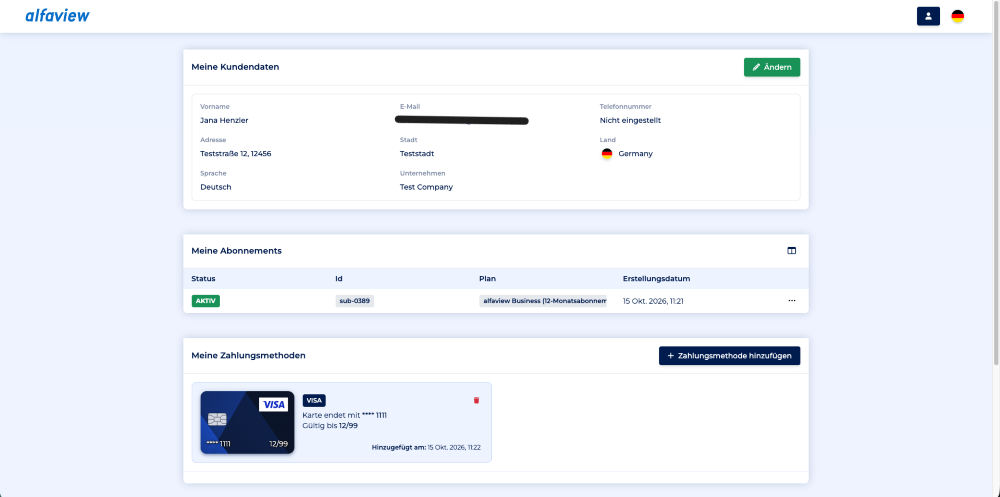Click the alfaview Business plan chip
The width and height of the screenshot is (1000, 497).
pyautogui.click(x=543, y=300)
